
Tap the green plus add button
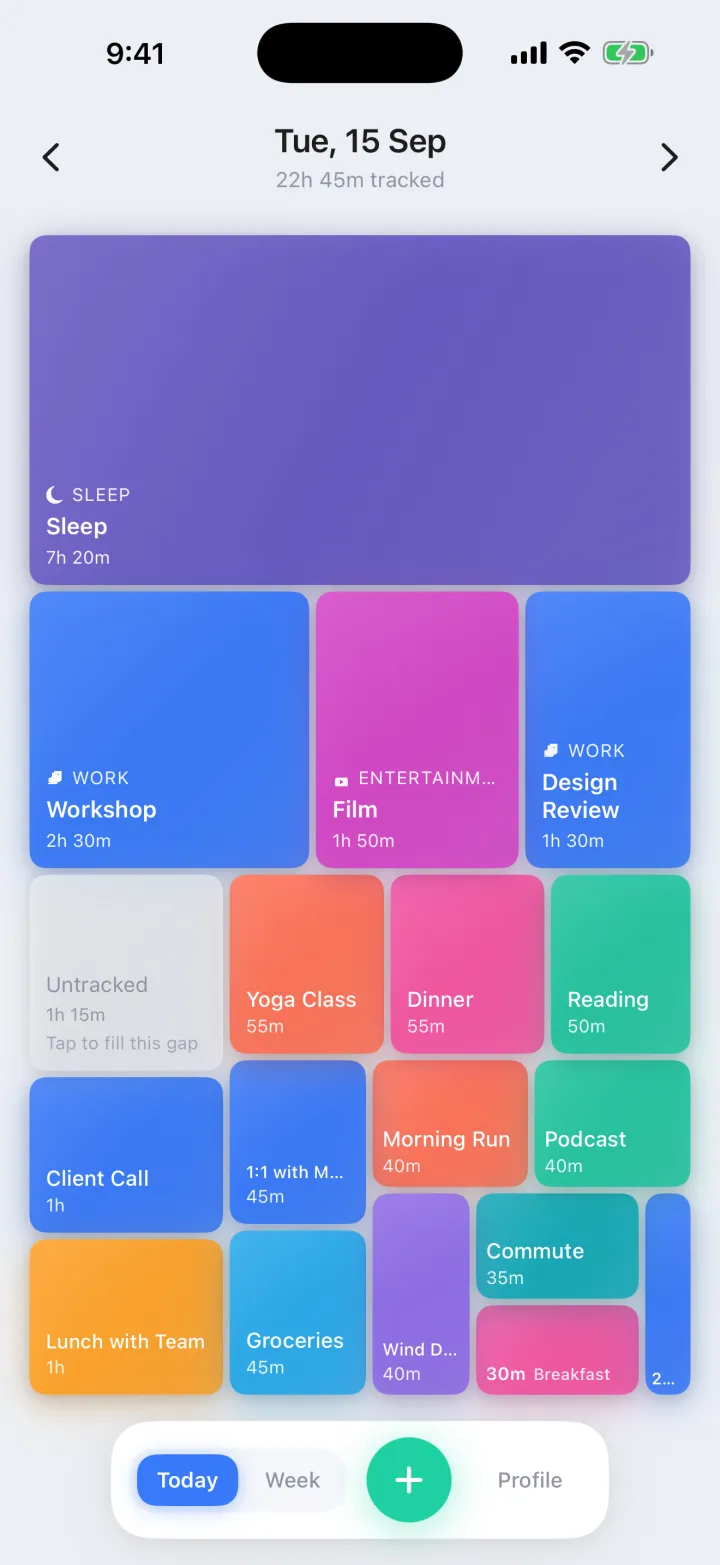(409, 1480)
